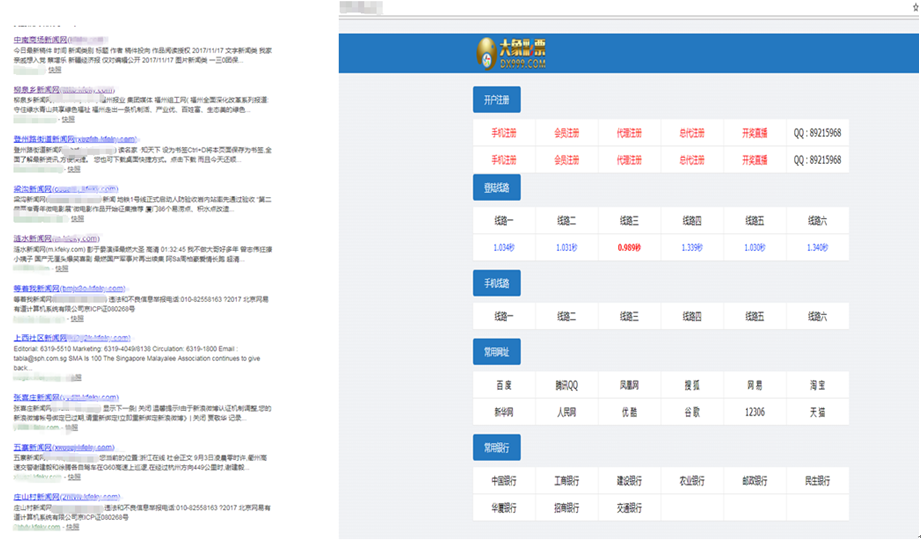Choose 线路五 under 手机线路

755,317
